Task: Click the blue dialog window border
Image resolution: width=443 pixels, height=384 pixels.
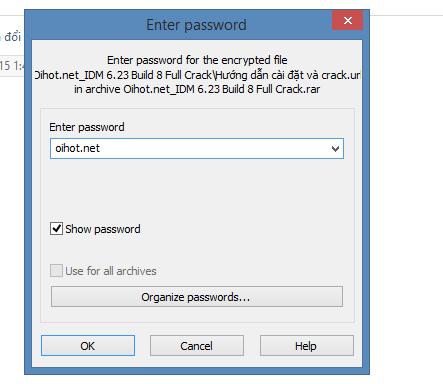Action: point(28,200)
